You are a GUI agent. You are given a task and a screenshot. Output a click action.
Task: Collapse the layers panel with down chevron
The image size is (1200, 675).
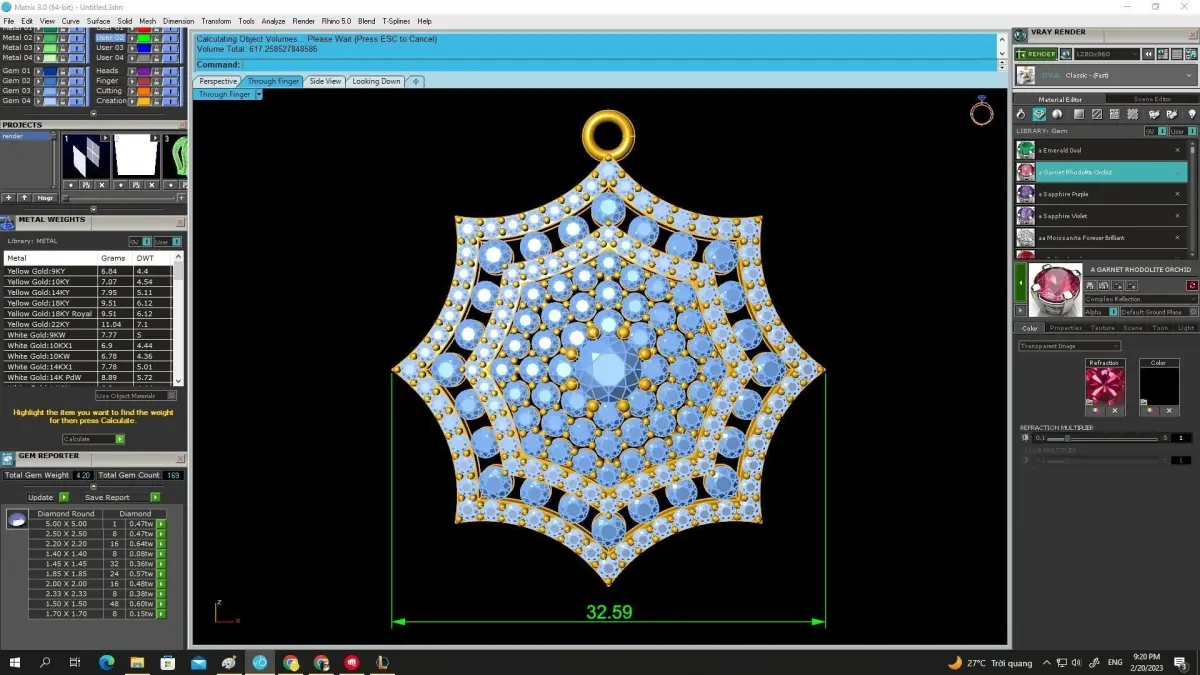pos(93,113)
